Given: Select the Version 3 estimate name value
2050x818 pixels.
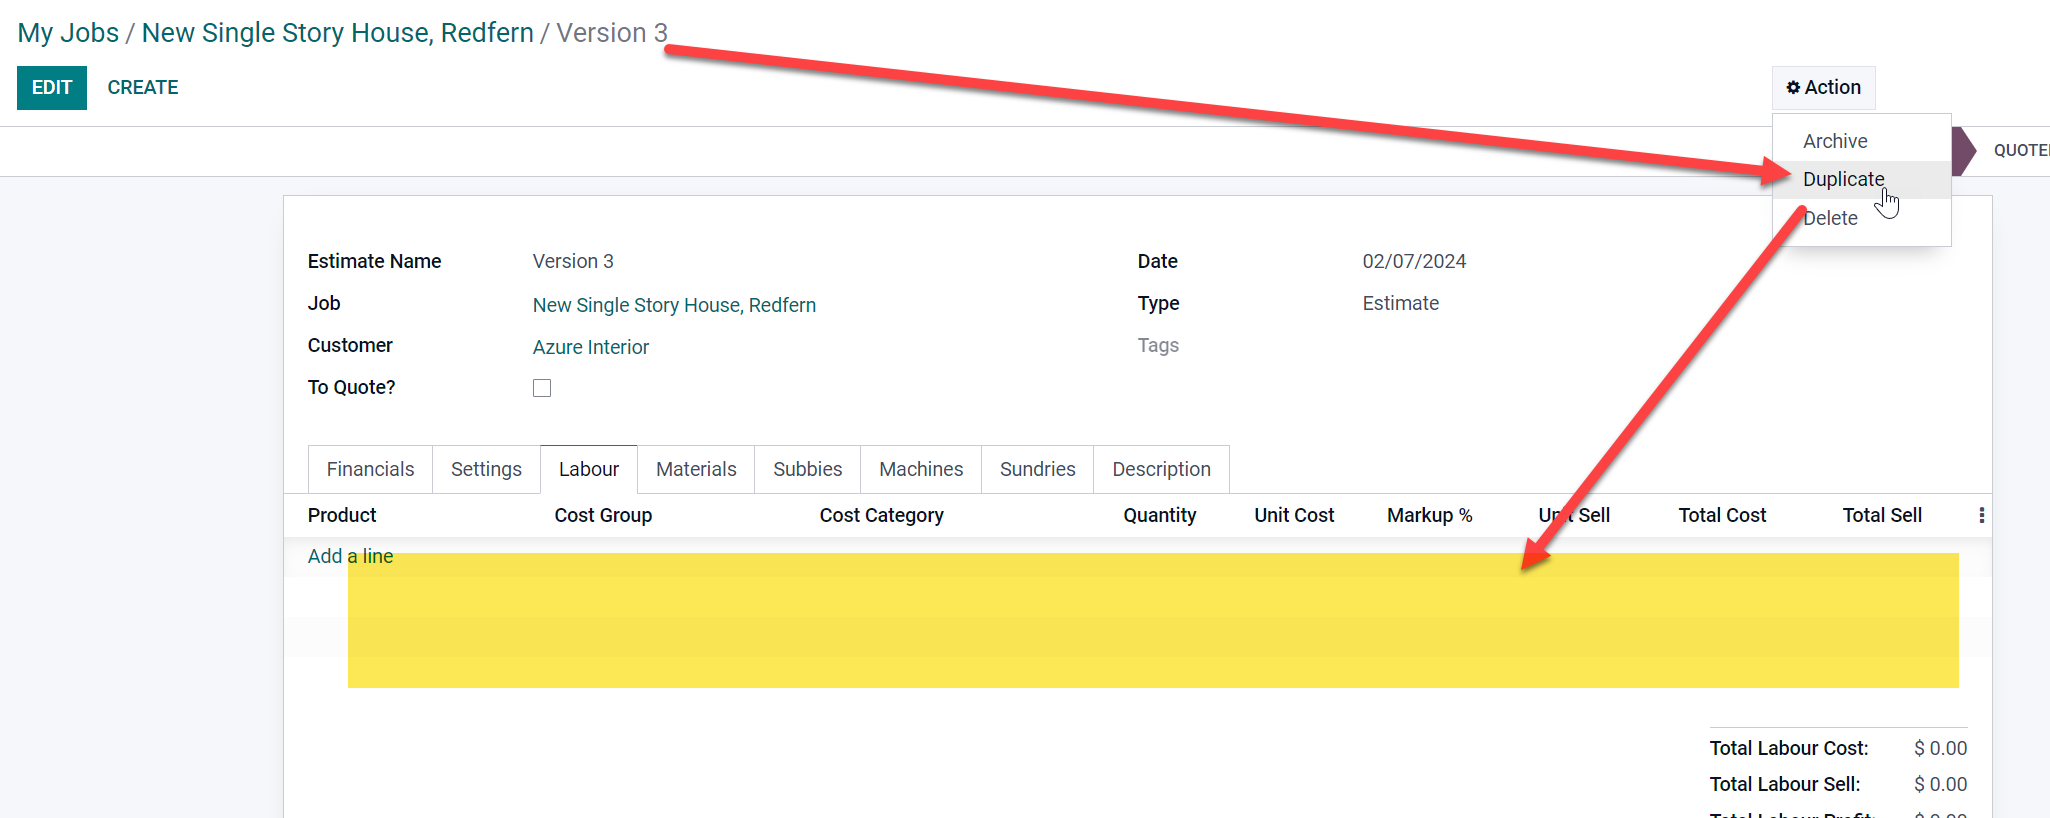Looking at the screenshot, I should tap(573, 261).
